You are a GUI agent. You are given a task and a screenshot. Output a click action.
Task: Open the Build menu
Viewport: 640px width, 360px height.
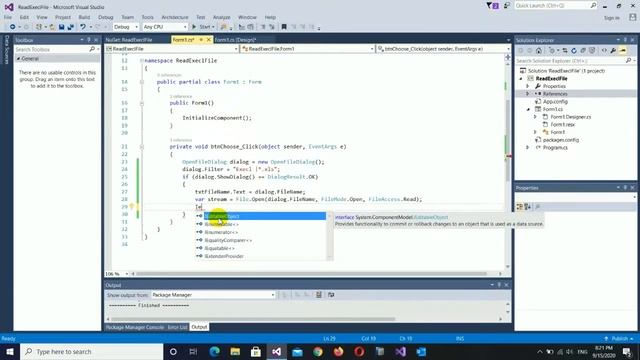pyautogui.click(x=84, y=17)
